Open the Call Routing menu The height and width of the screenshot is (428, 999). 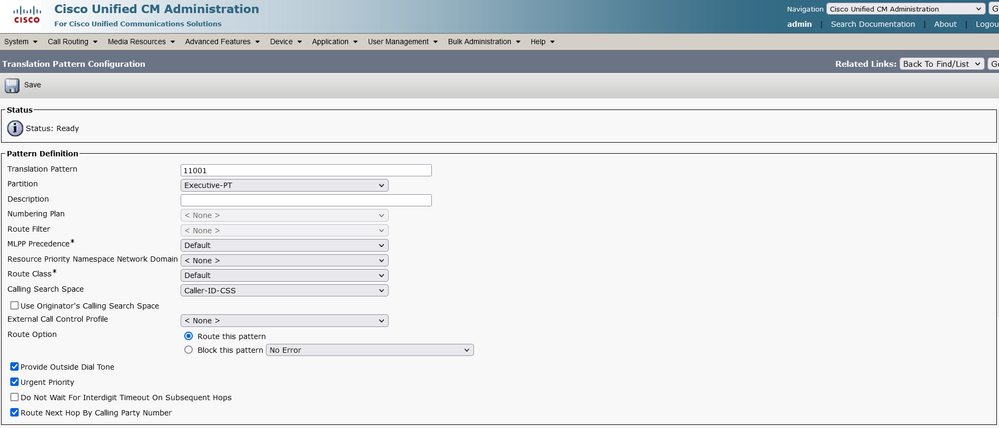[x=73, y=41]
